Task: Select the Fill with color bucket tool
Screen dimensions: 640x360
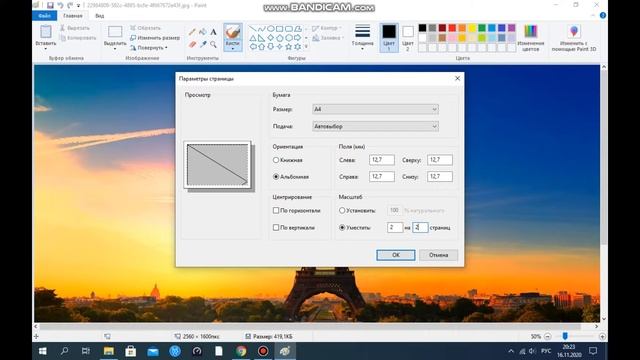Action: [x=202, y=32]
